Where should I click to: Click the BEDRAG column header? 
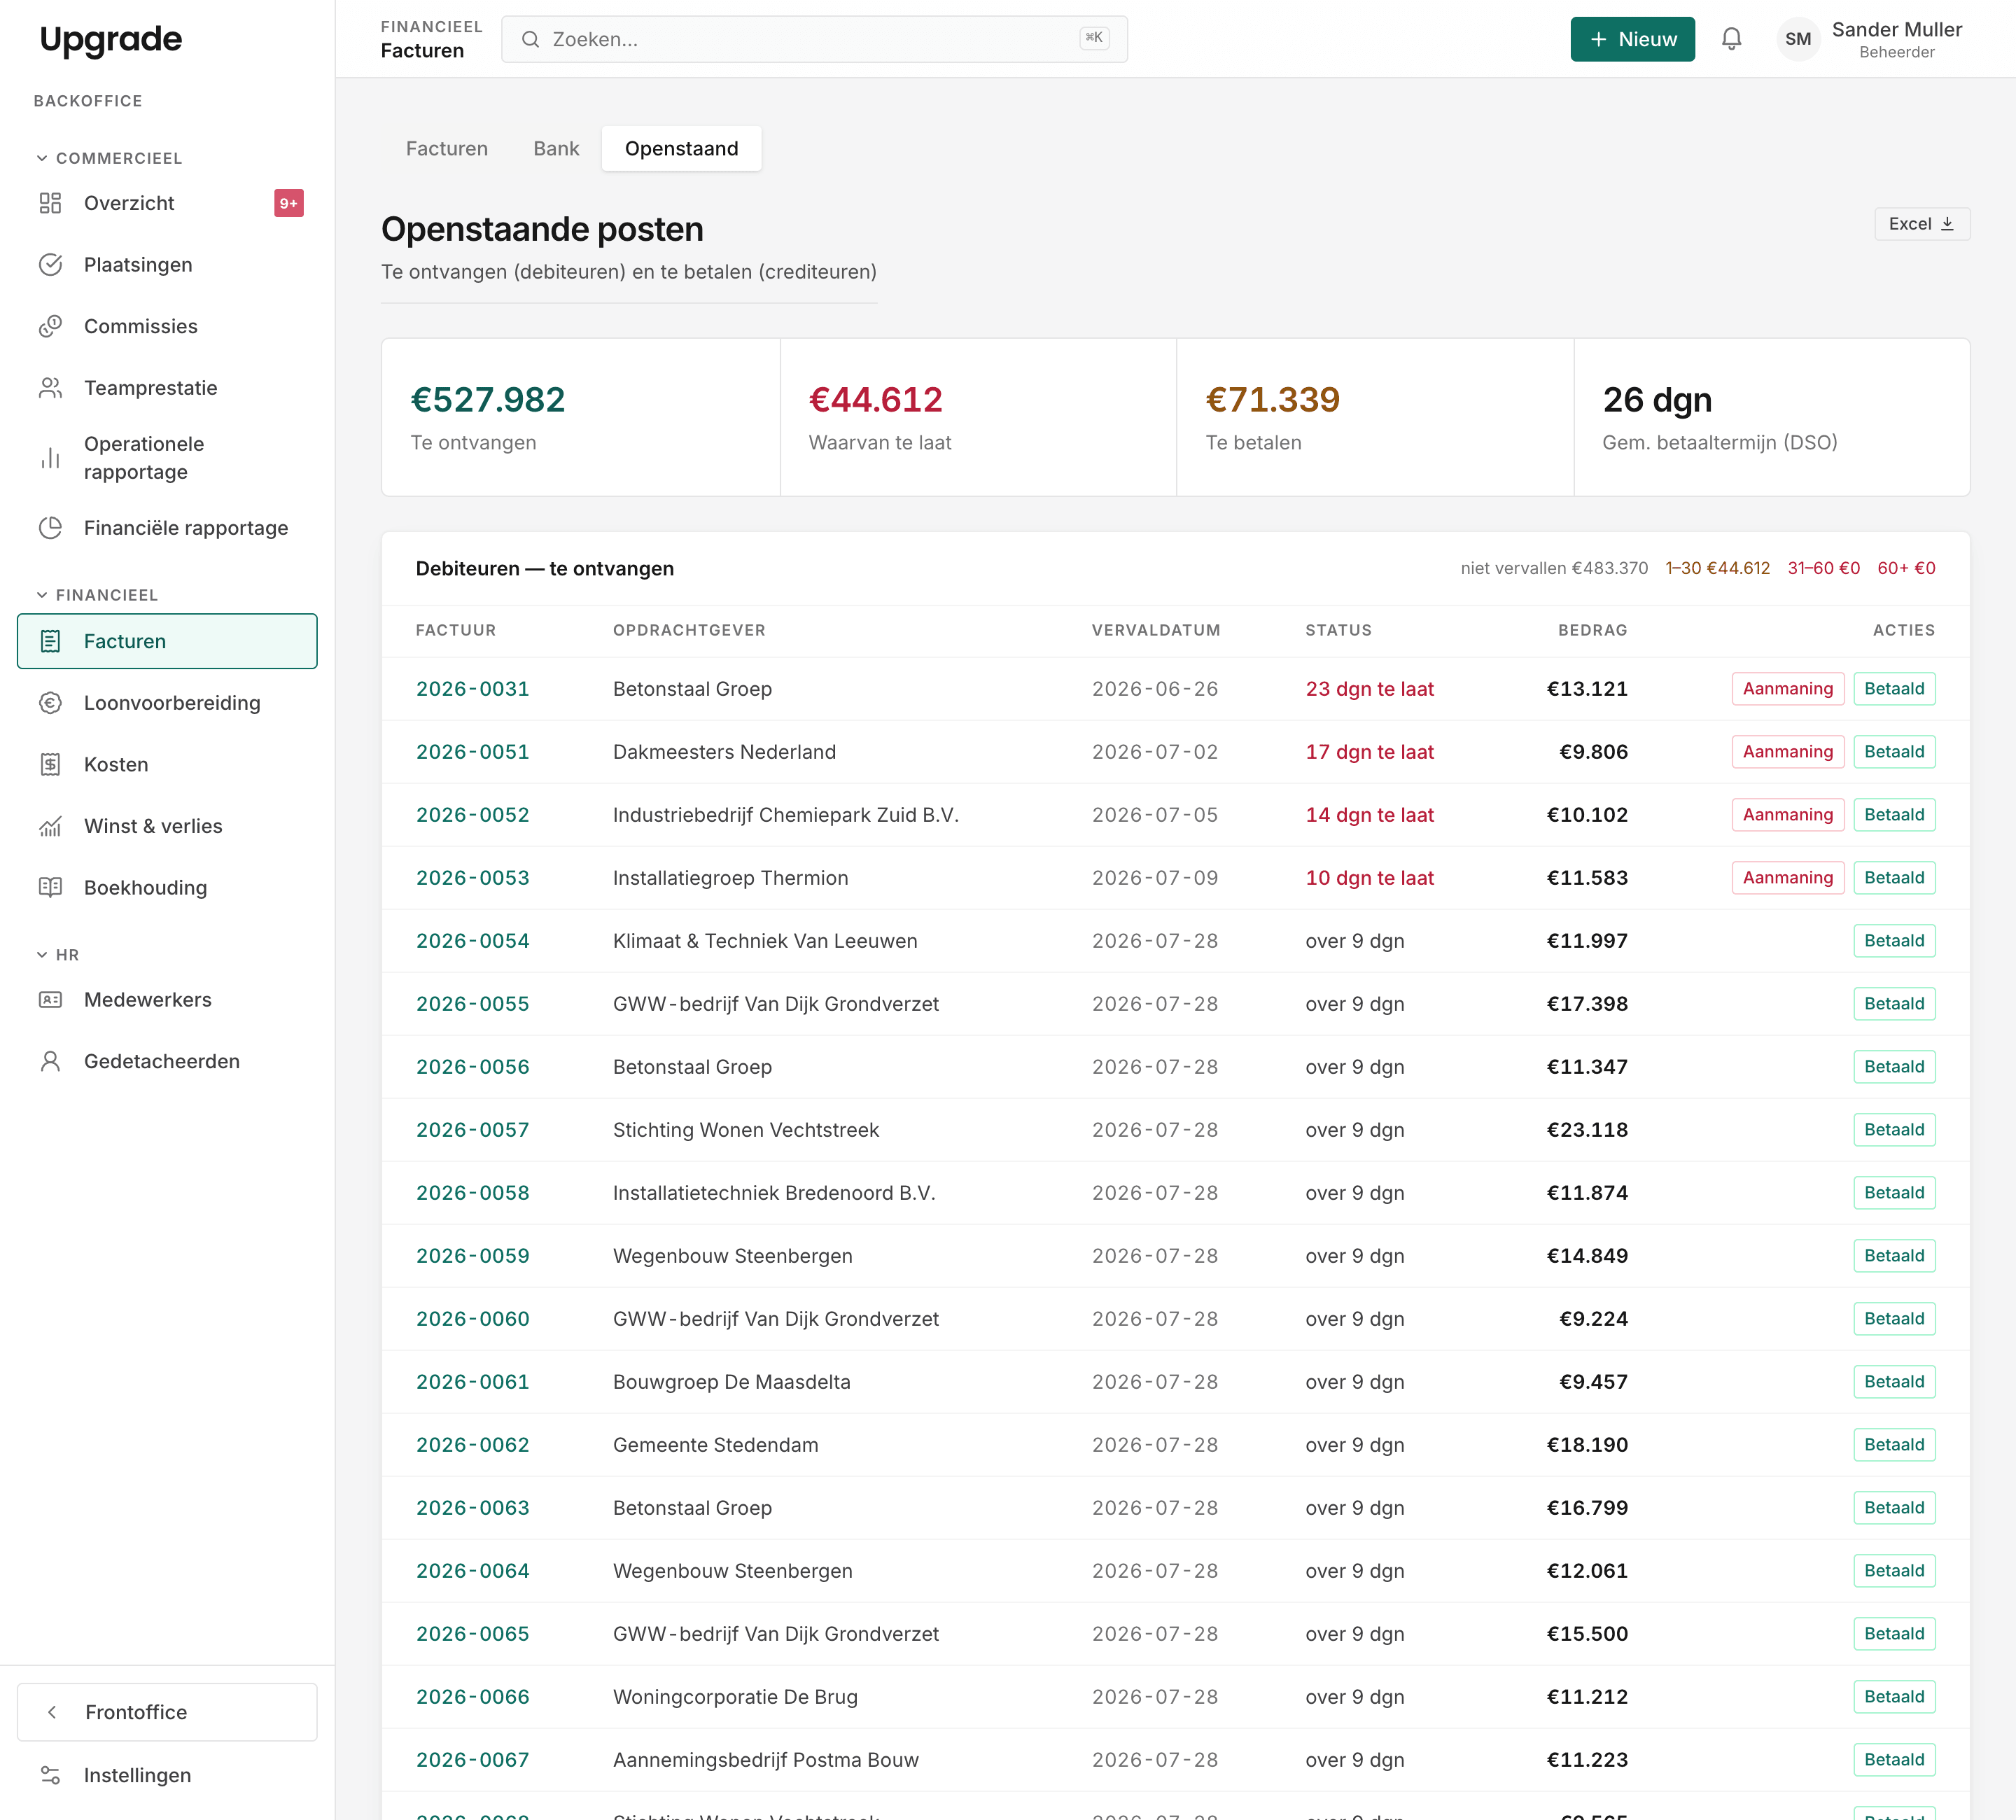point(1592,630)
